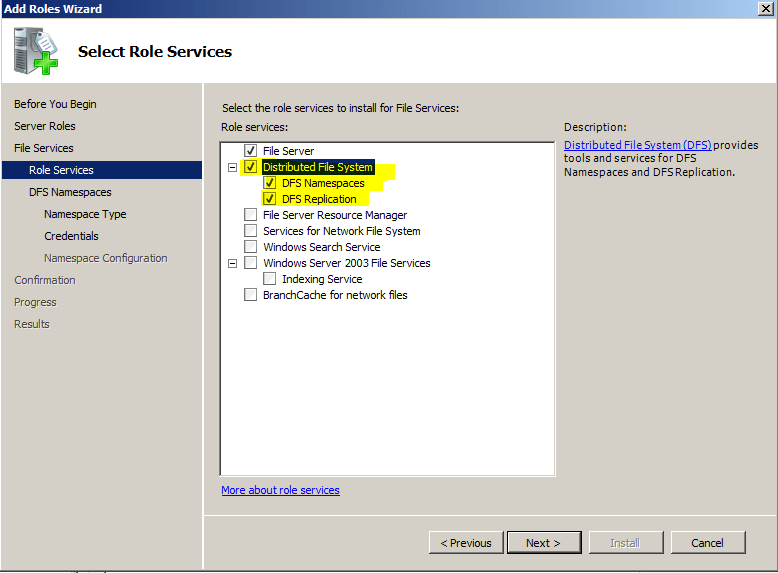Select the Role Services step
The width and height of the screenshot is (778, 573).
point(102,170)
